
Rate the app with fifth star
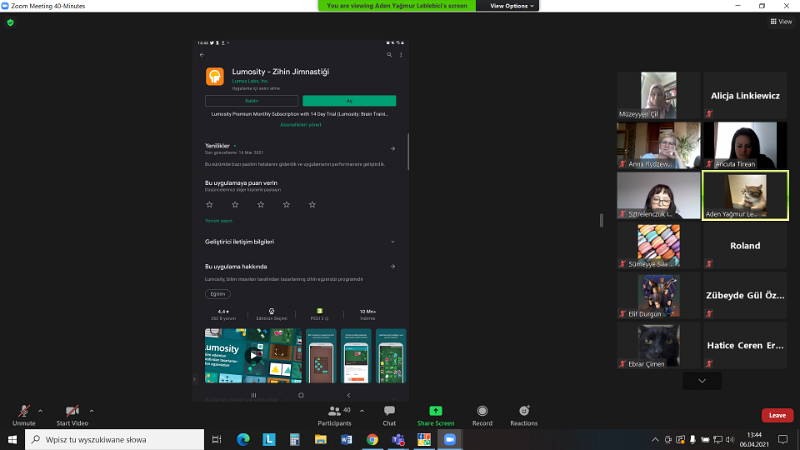pyautogui.click(x=312, y=205)
